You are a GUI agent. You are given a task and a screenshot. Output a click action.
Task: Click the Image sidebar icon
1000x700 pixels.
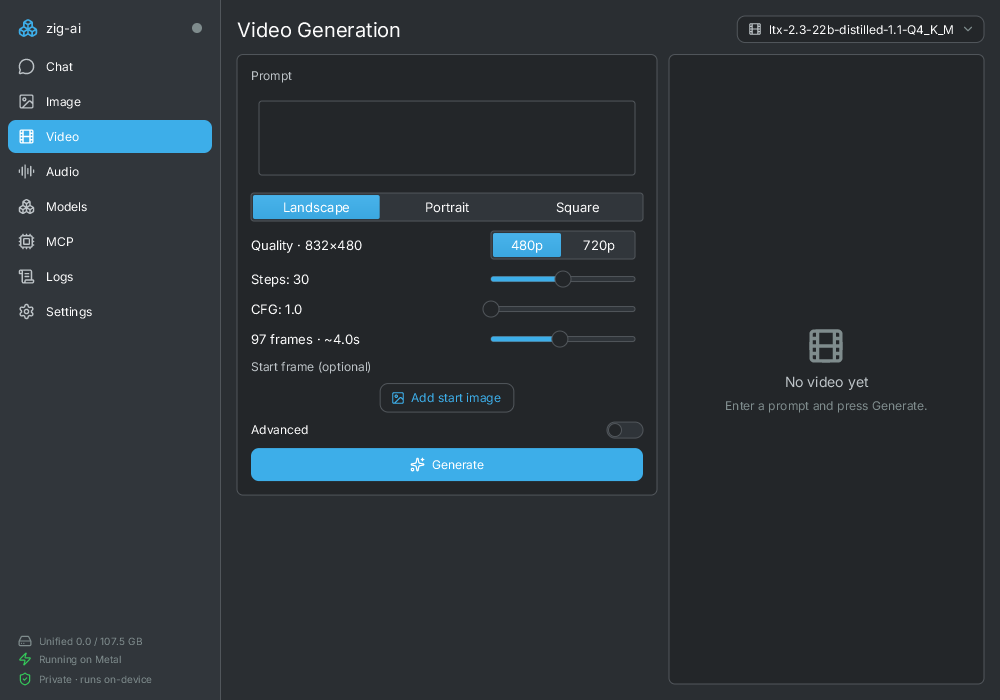click(x=26, y=102)
